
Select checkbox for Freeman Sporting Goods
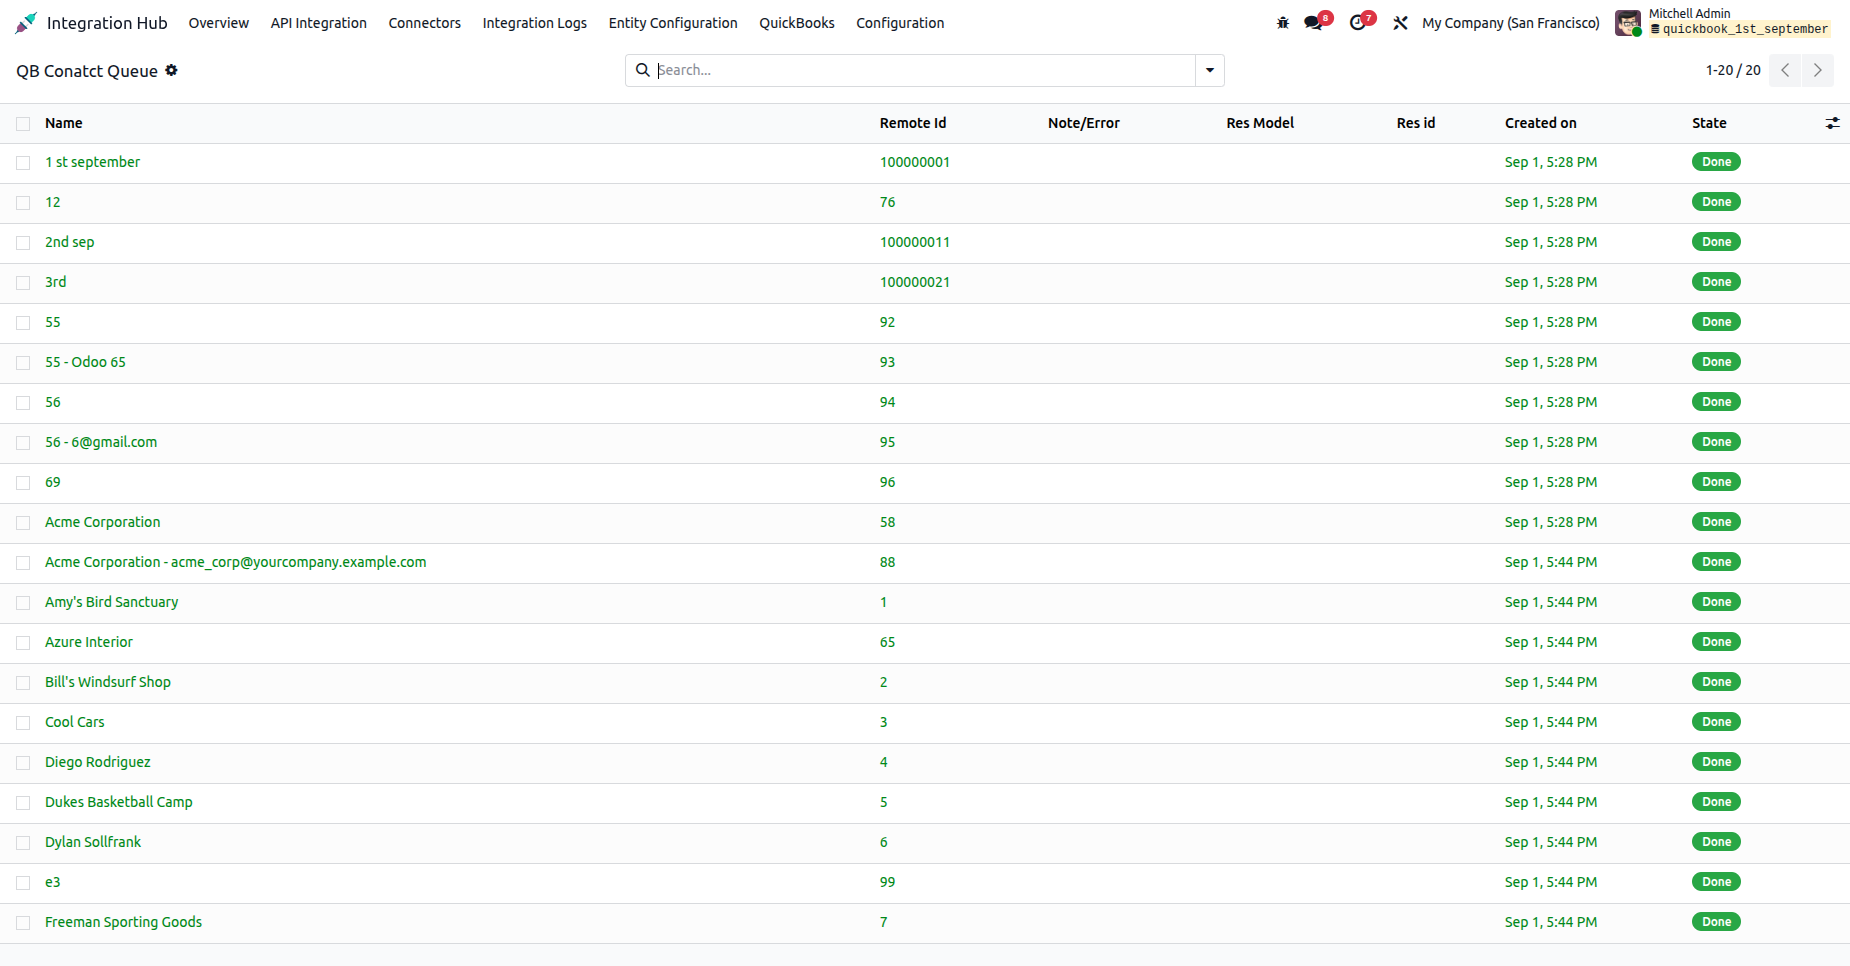point(23,923)
